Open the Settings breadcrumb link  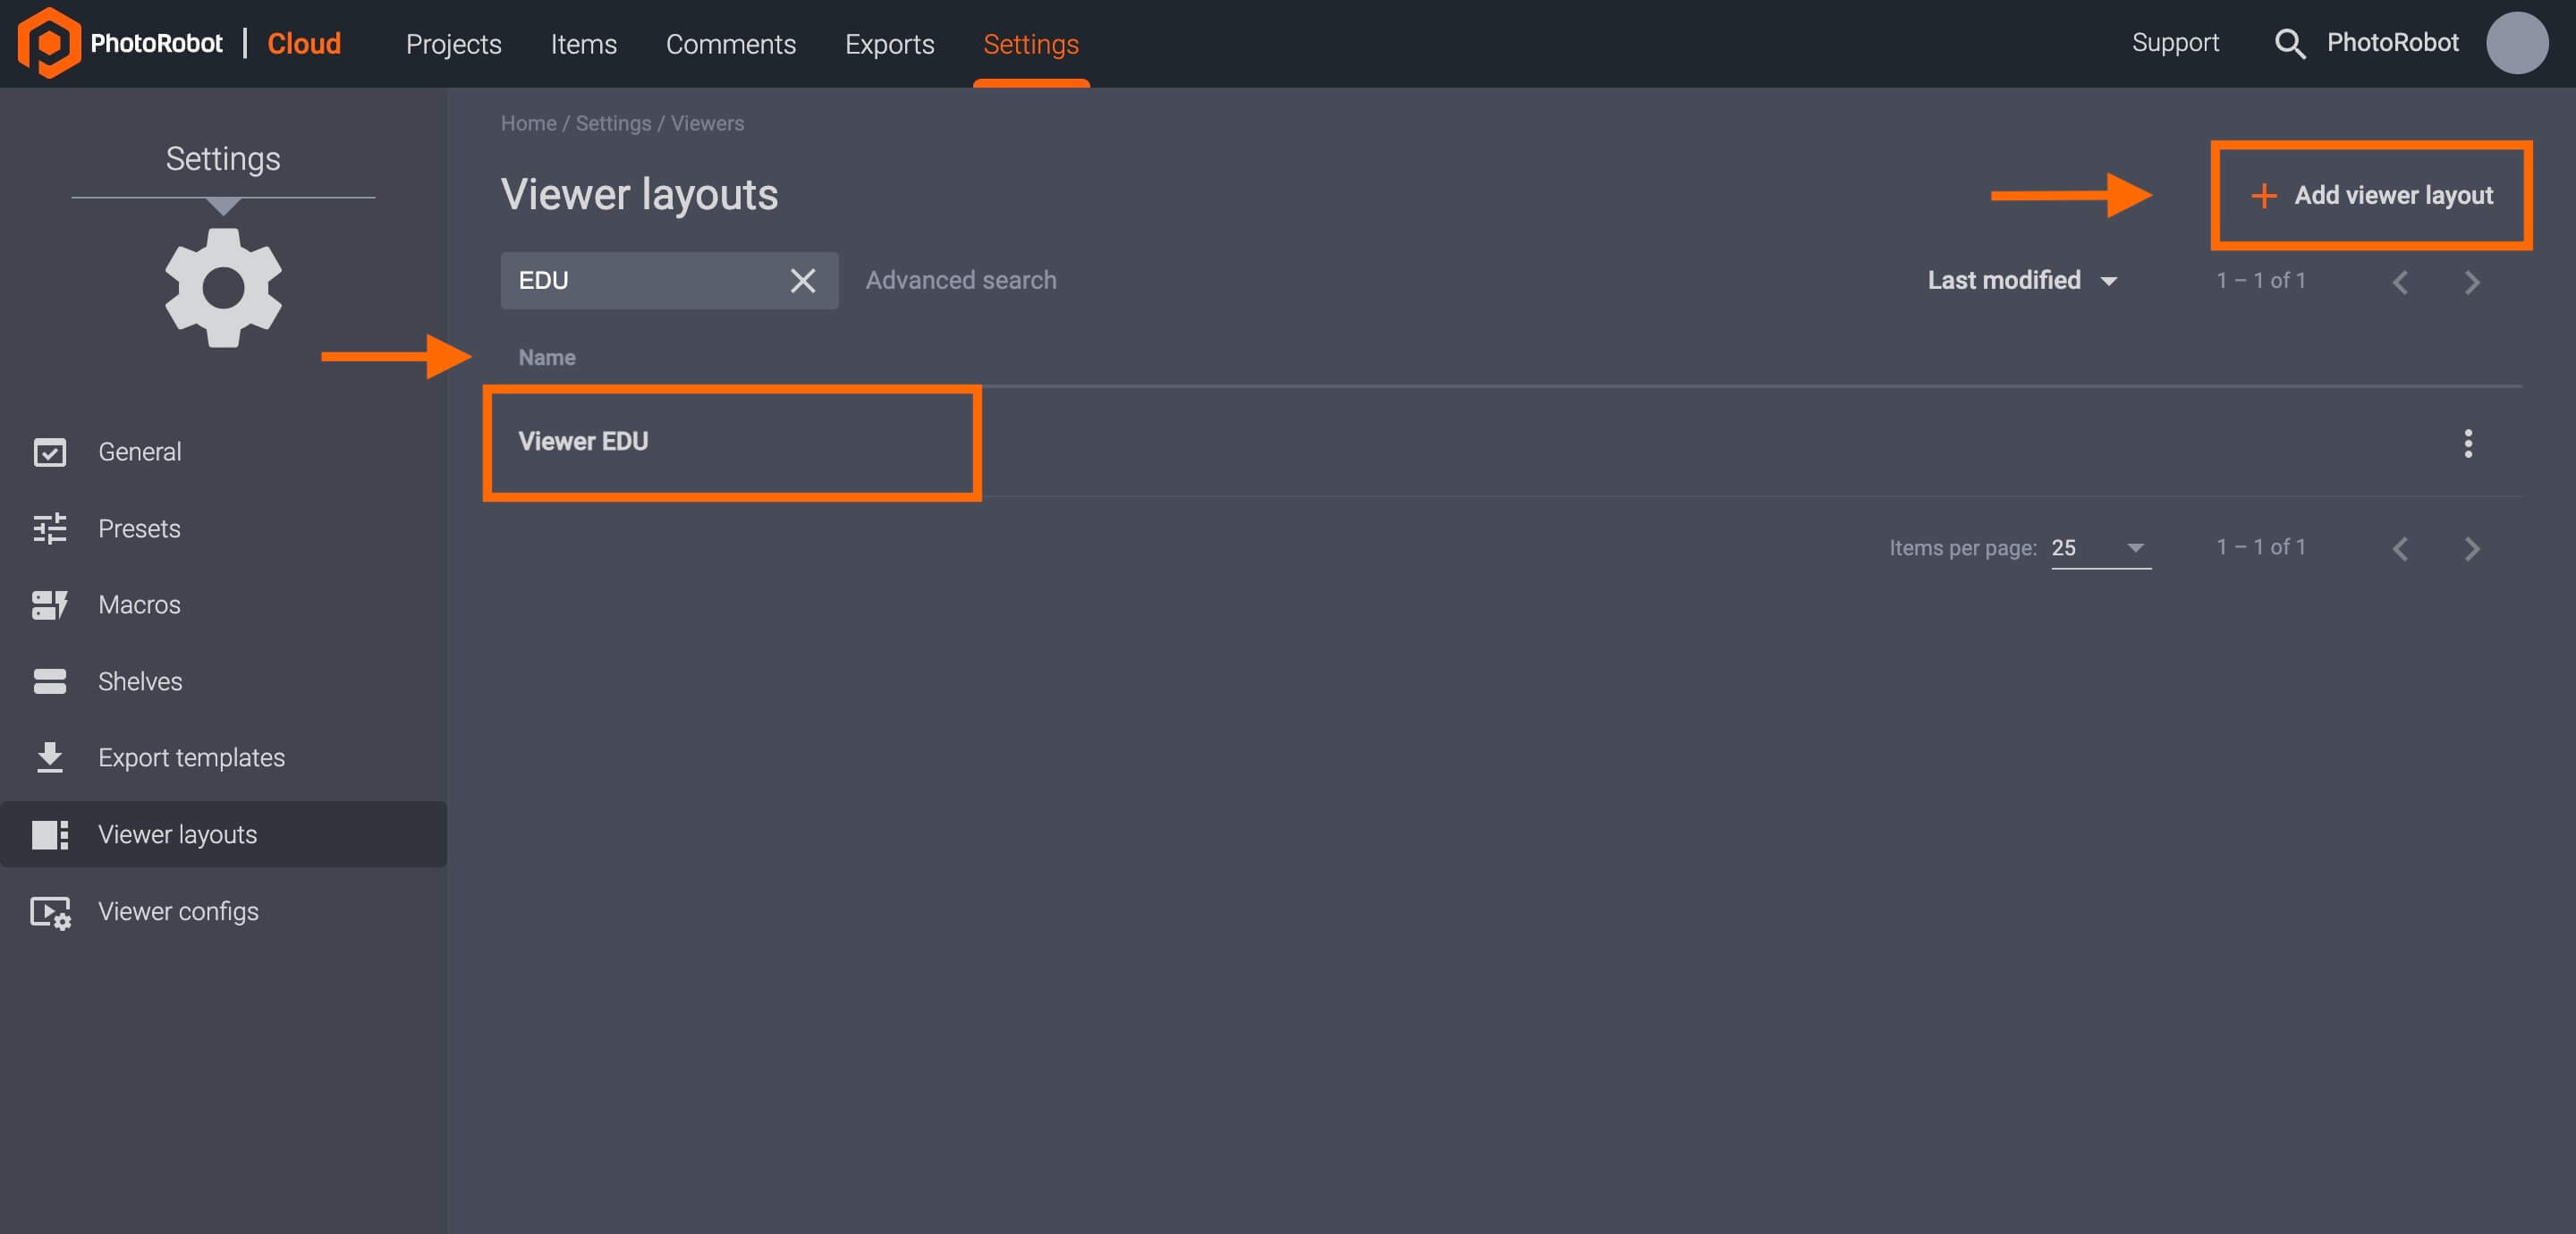(612, 123)
